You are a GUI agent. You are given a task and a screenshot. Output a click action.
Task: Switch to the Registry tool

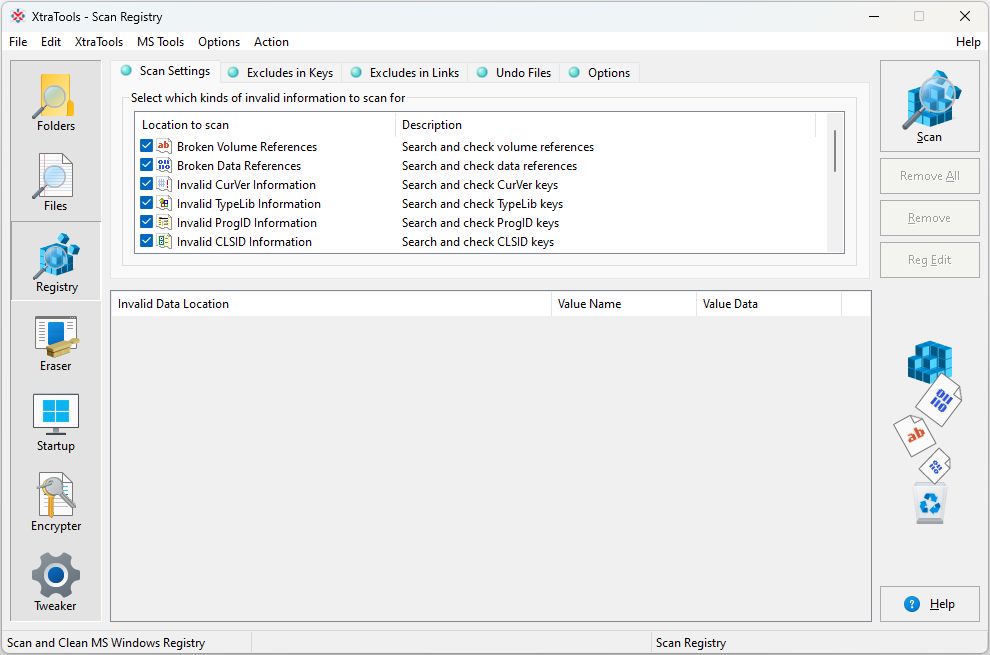pos(56,263)
